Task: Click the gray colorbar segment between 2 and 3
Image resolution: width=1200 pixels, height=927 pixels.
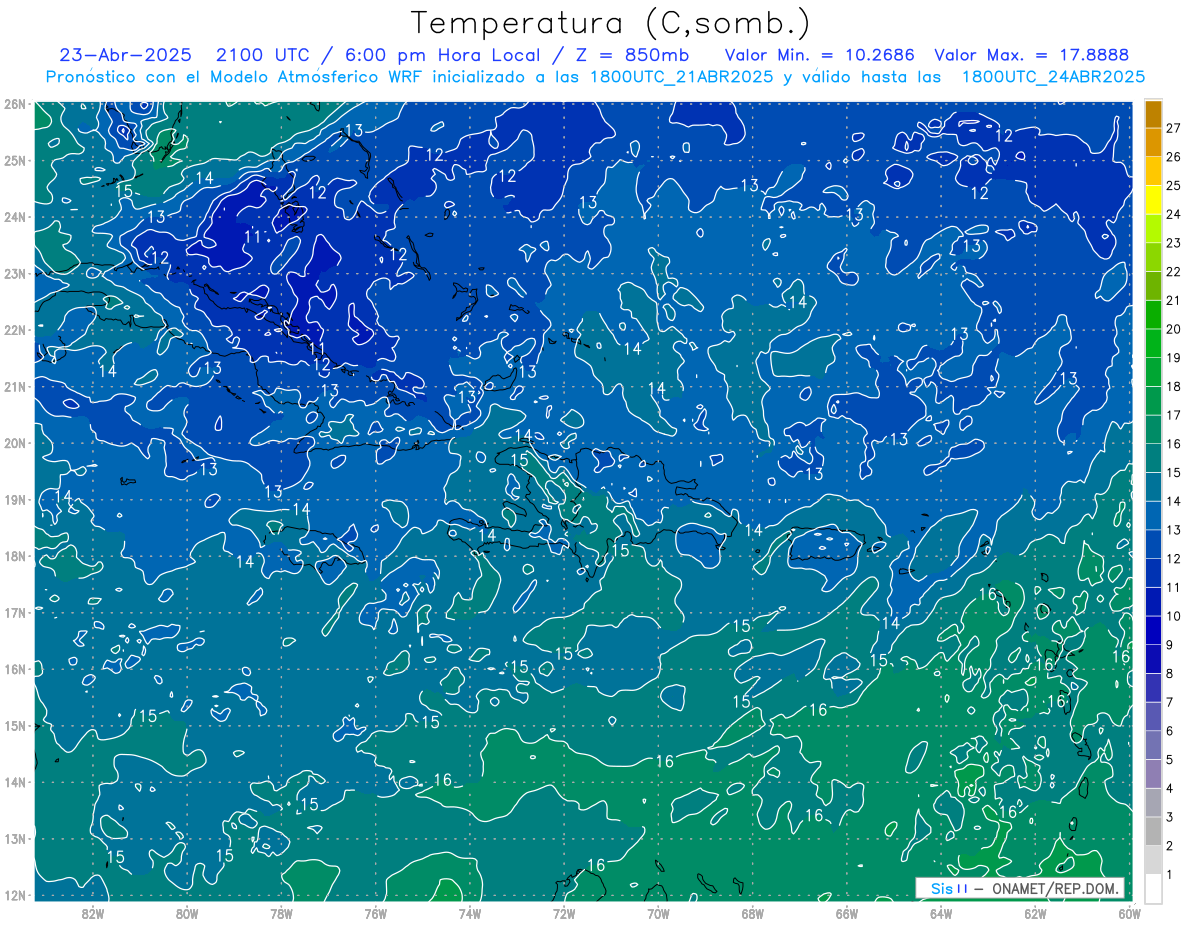Action: [x=1153, y=831]
